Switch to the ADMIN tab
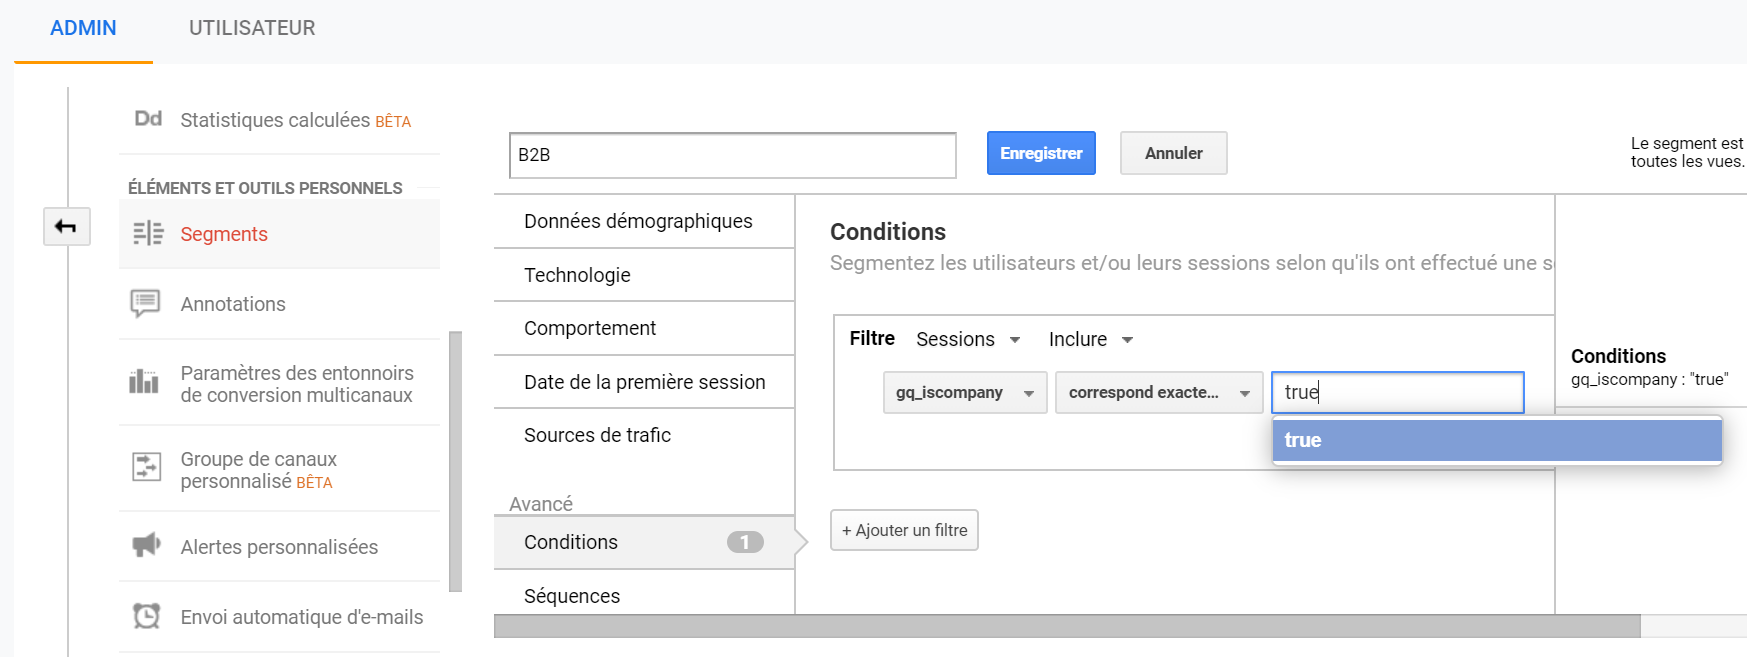This screenshot has height=657, width=1747. coord(83,28)
